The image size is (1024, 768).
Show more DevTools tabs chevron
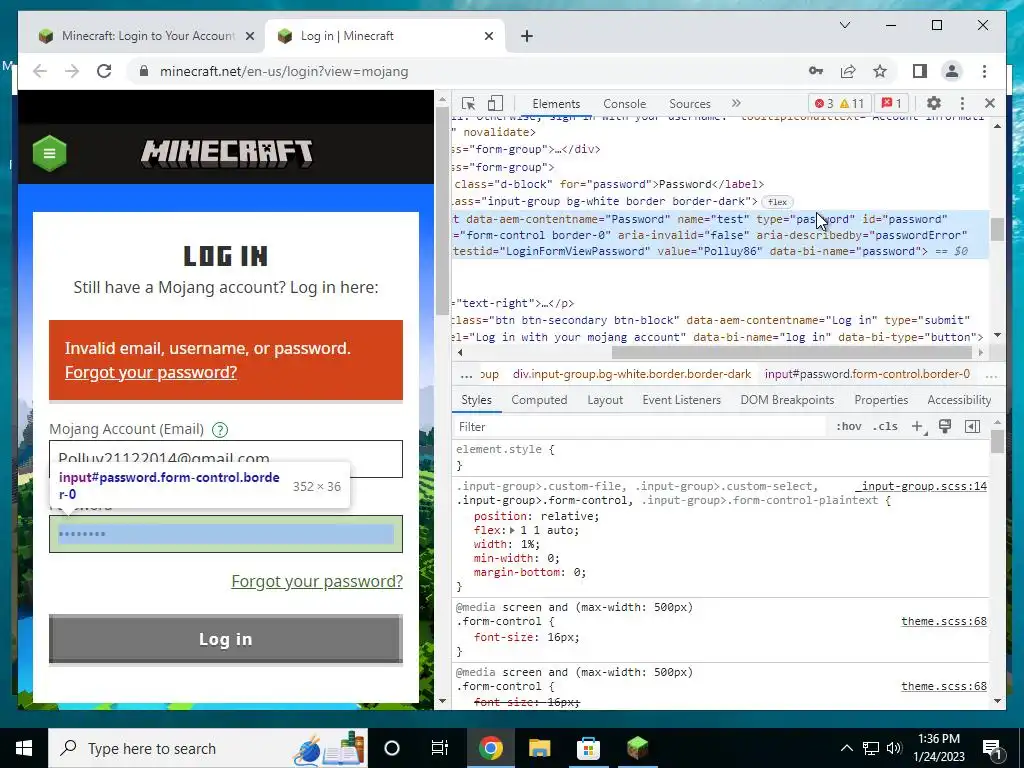736,103
